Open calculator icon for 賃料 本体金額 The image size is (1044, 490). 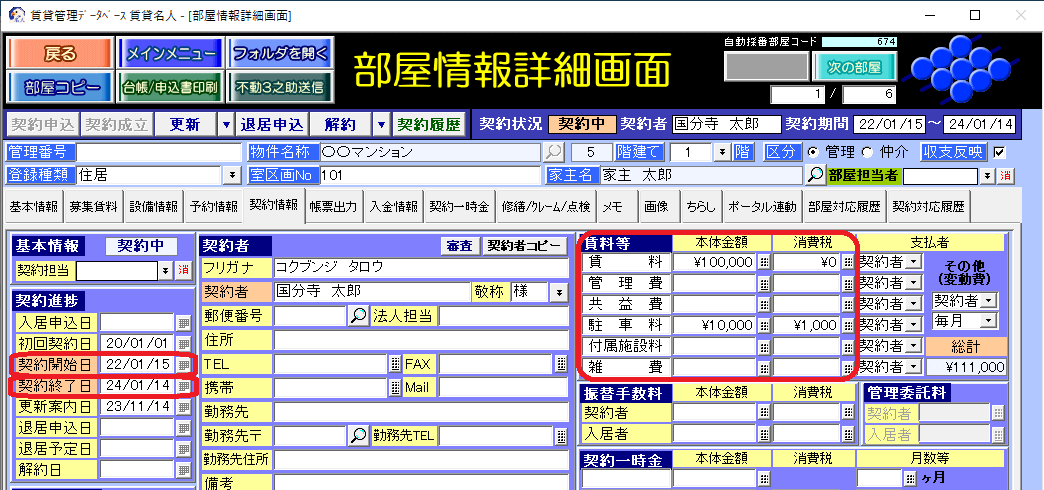pyautogui.click(x=764, y=262)
